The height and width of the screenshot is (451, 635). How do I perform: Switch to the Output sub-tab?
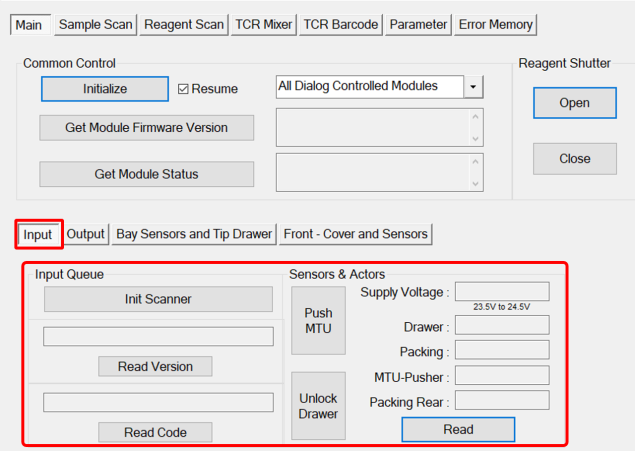86,234
